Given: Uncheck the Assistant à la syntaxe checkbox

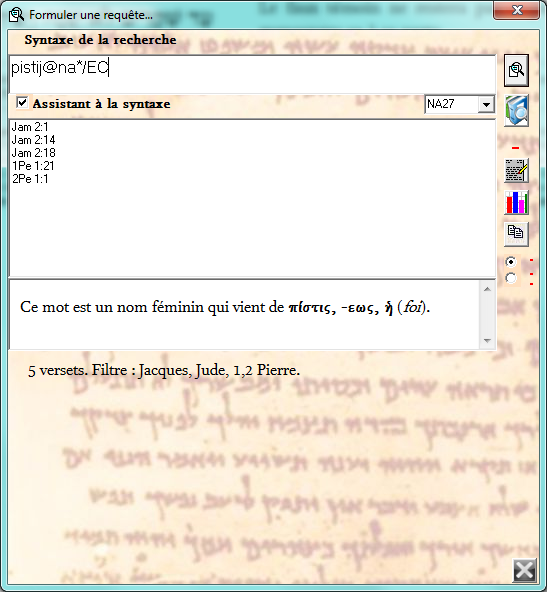Looking at the screenshot, I should [x=22, y=102].
